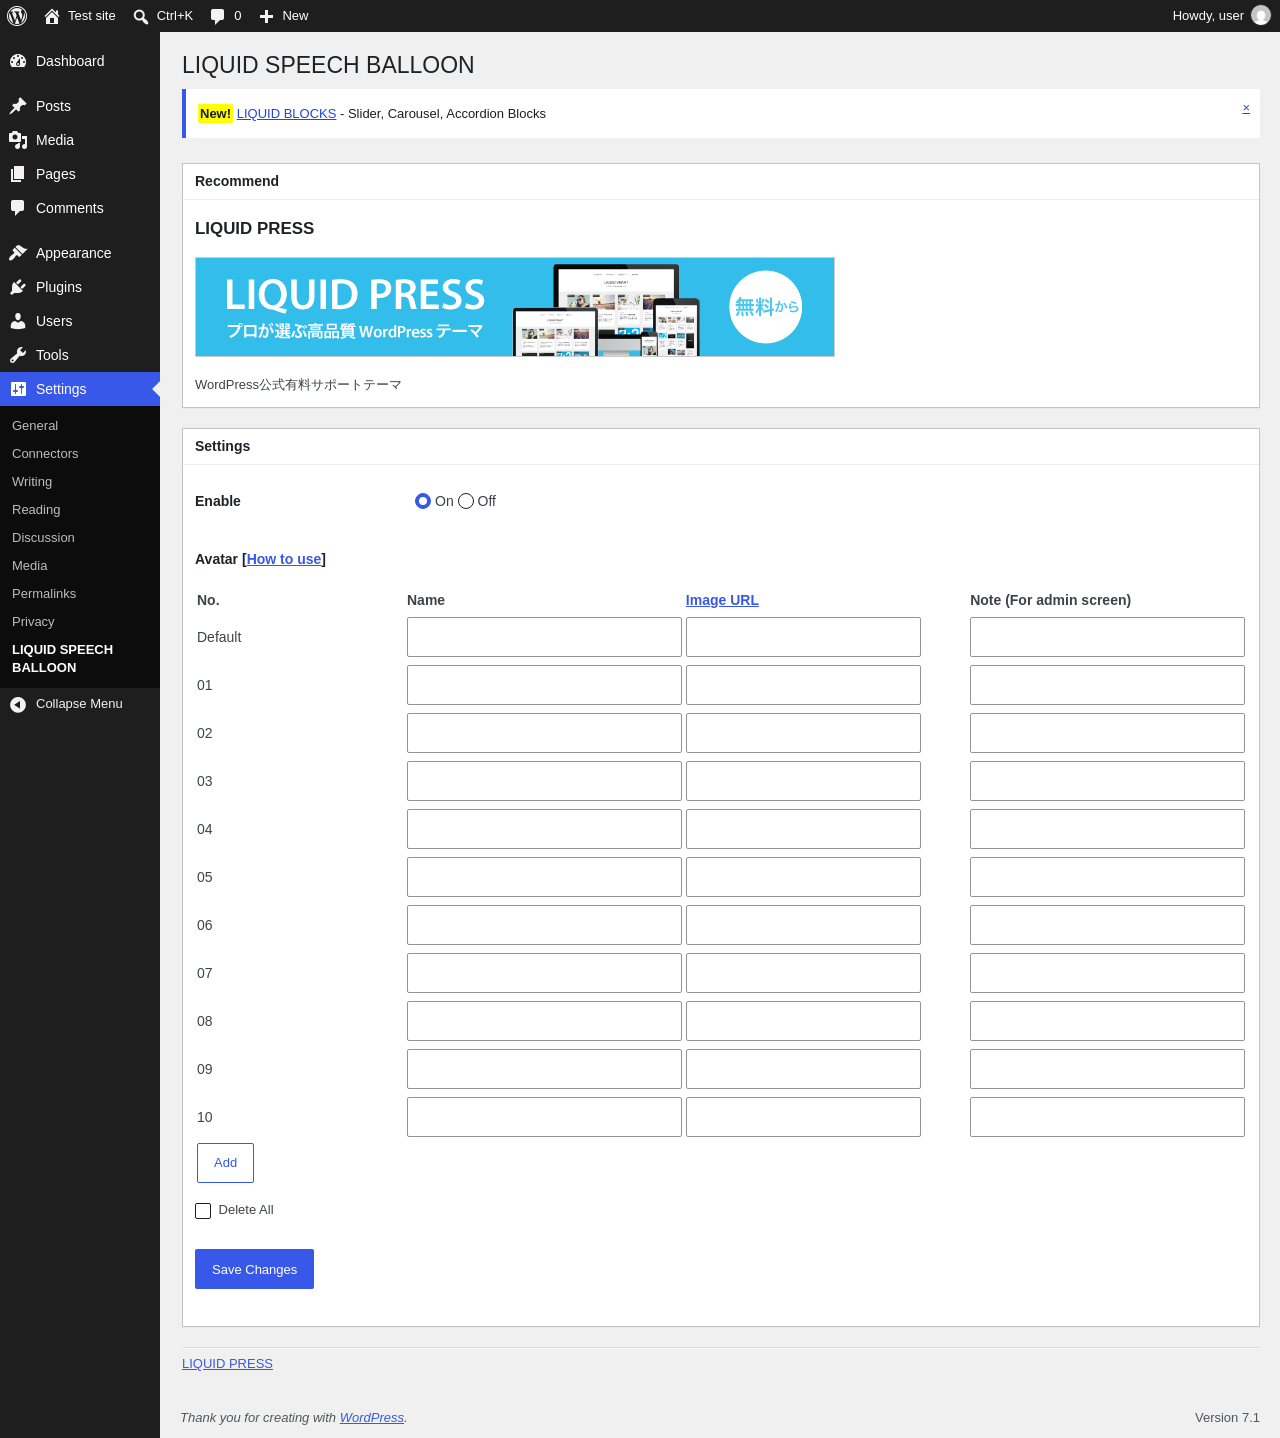Click the Save Changes button
1280x1438 pixels.
point(254,1269)
